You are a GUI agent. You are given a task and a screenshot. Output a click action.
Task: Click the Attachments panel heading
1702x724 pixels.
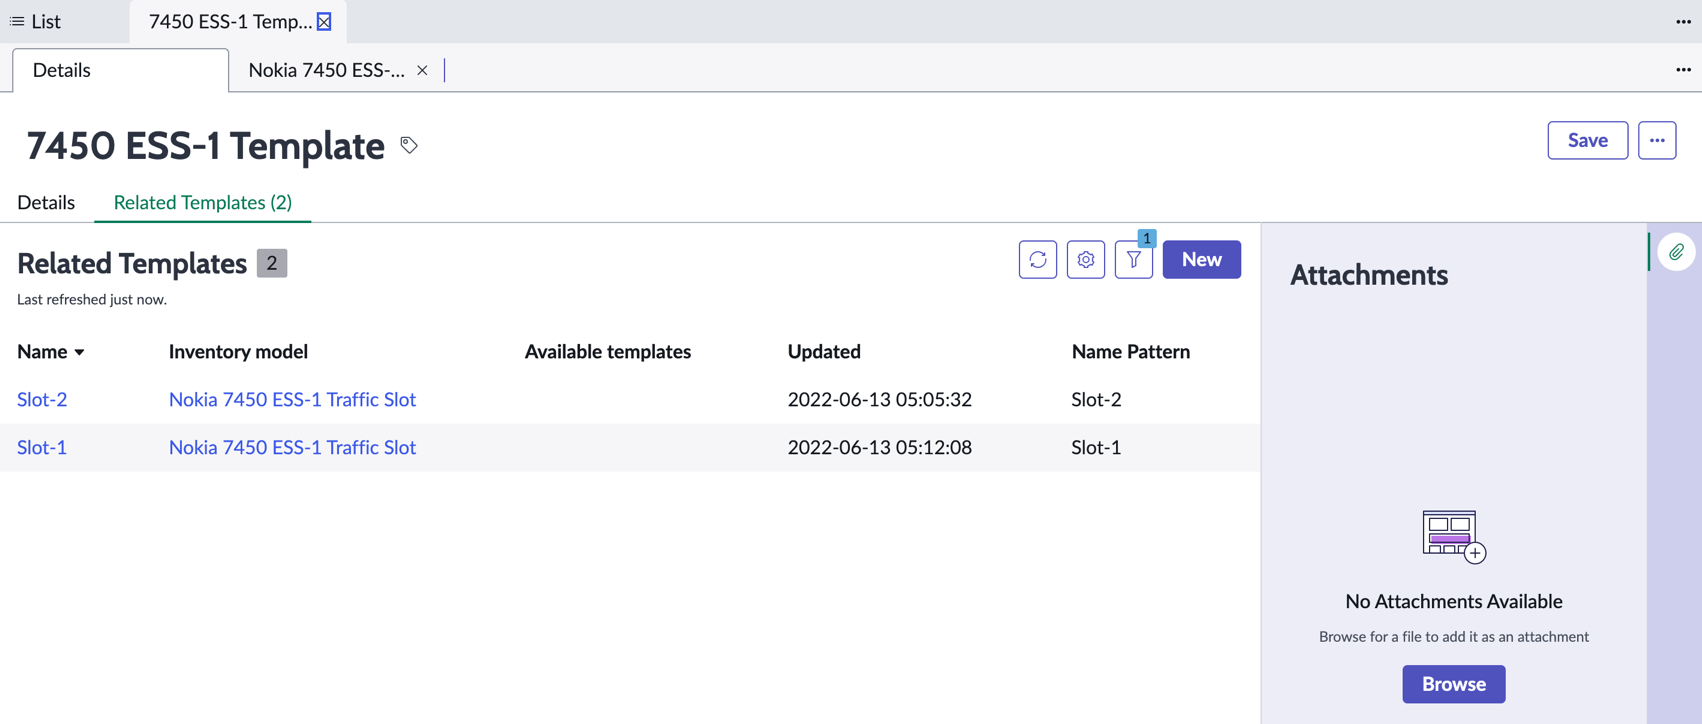click(1369, 275)
